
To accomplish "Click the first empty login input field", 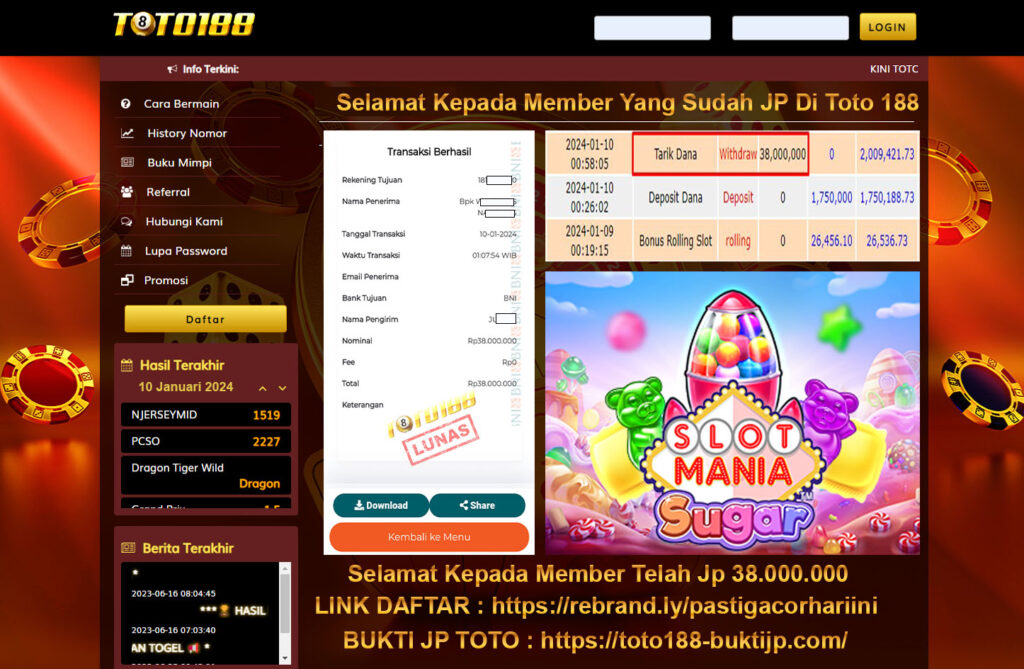I will [652, 28].
